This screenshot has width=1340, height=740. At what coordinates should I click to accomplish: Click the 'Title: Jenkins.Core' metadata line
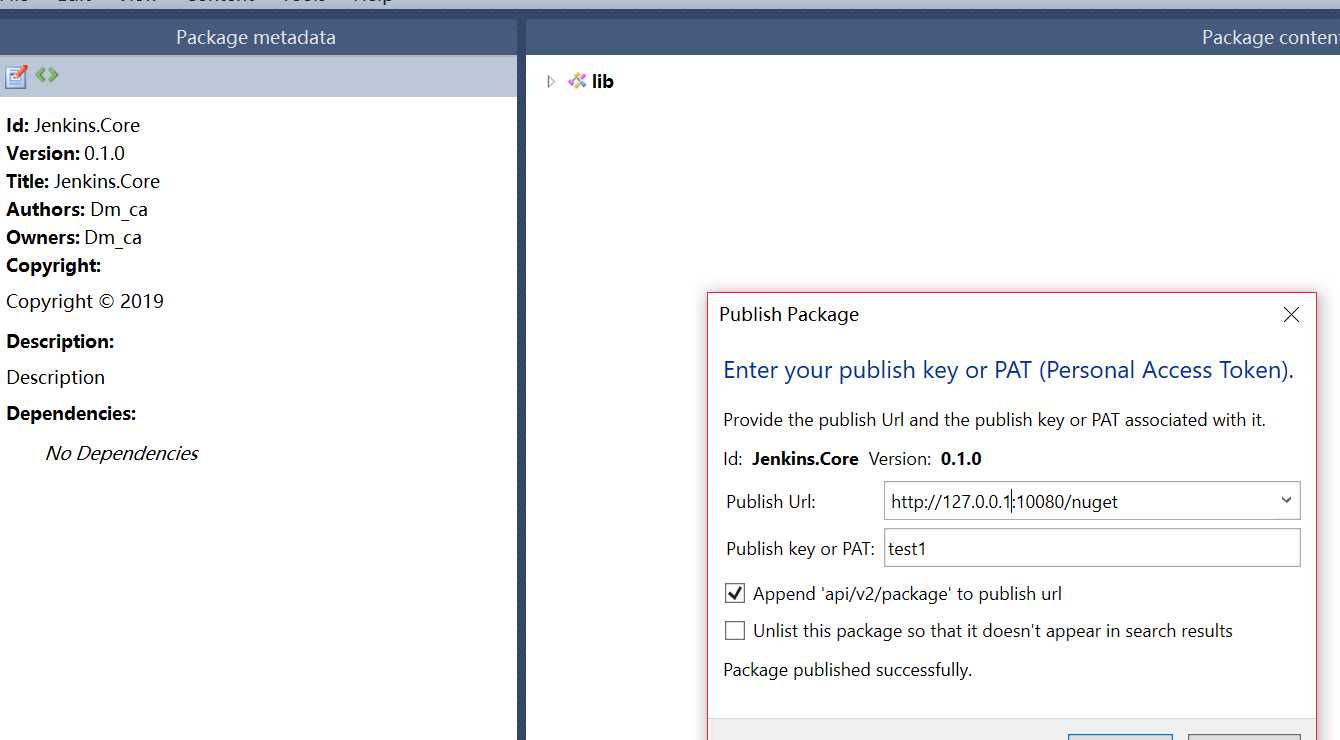[x=83, y=182]
